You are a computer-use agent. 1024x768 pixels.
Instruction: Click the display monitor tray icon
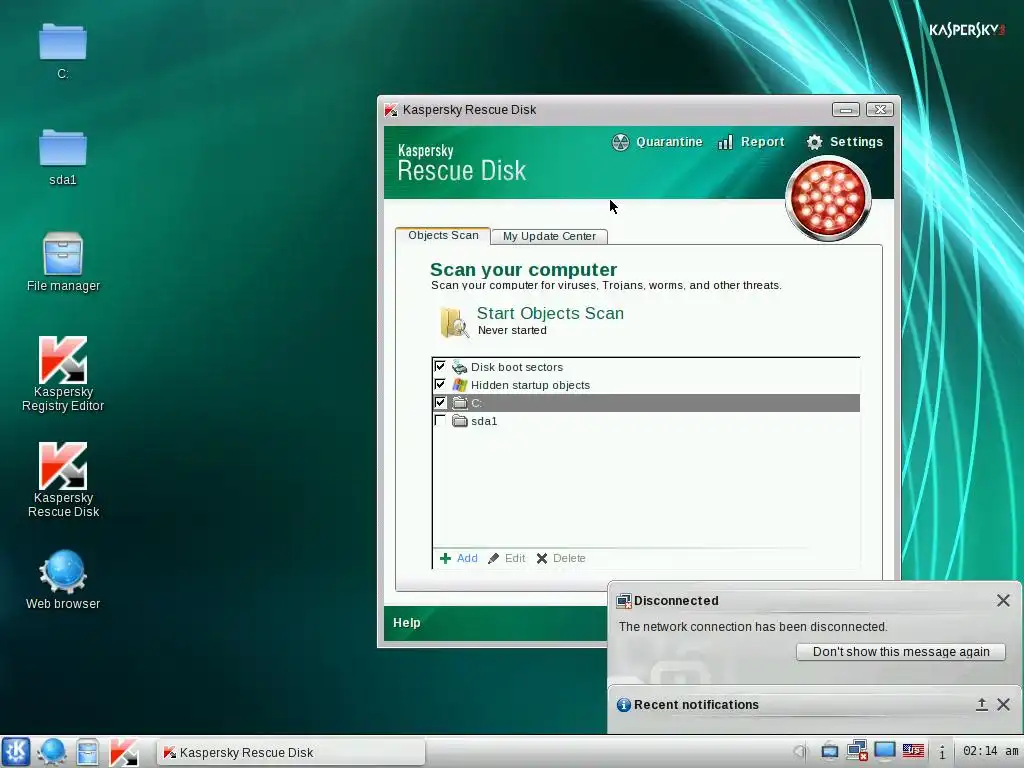click(885, 751)
